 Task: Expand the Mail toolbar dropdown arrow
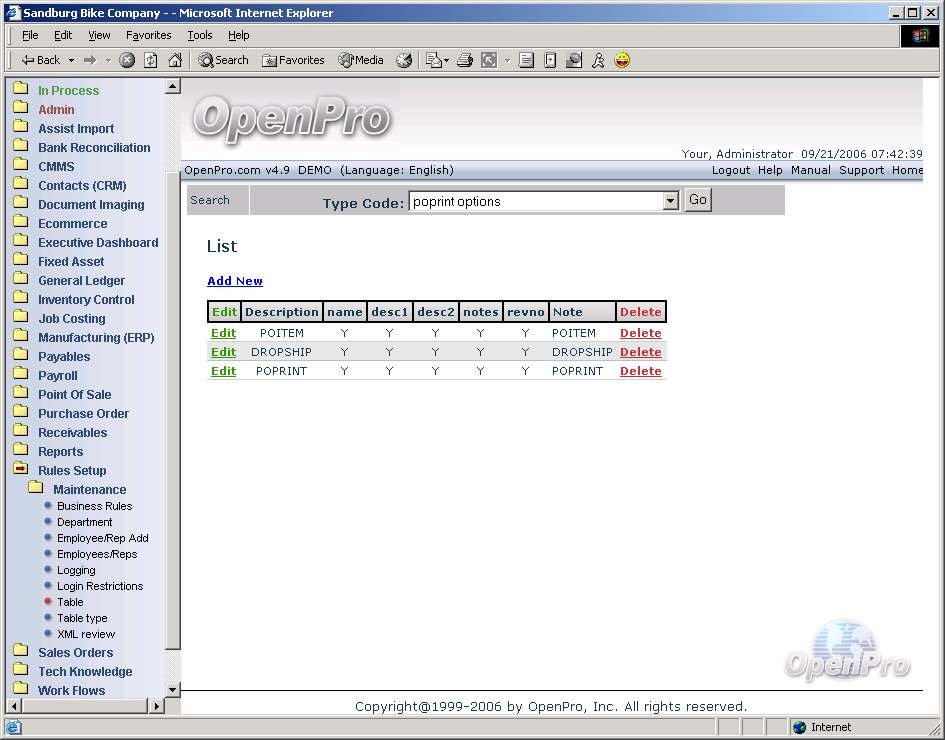446,60
